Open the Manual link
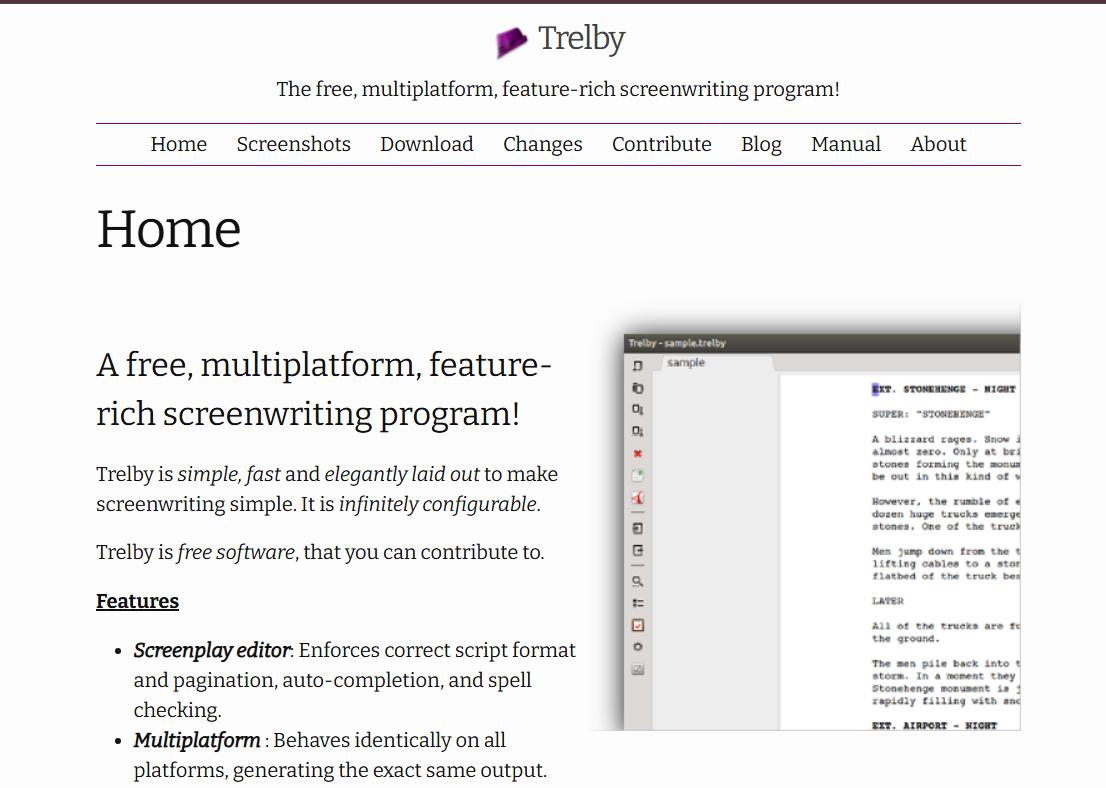This screenshot has width=1106, height=788. (846, 145)
